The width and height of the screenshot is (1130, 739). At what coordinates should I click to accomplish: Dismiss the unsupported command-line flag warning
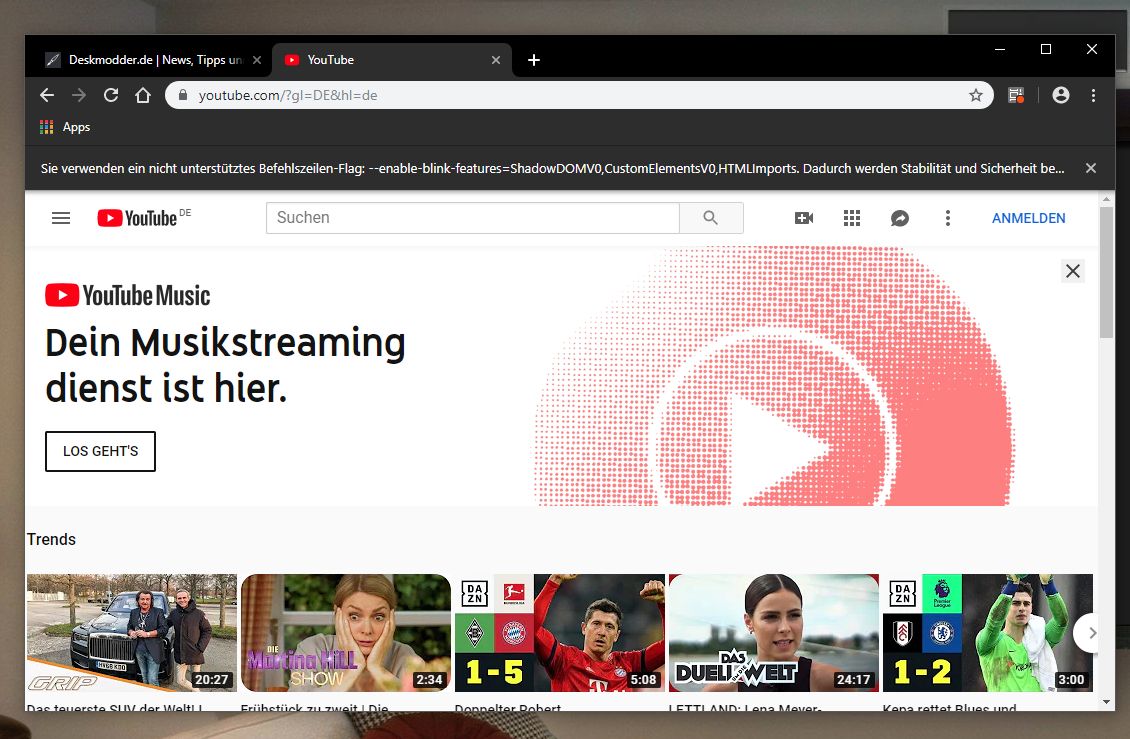tap(1091, 168)
